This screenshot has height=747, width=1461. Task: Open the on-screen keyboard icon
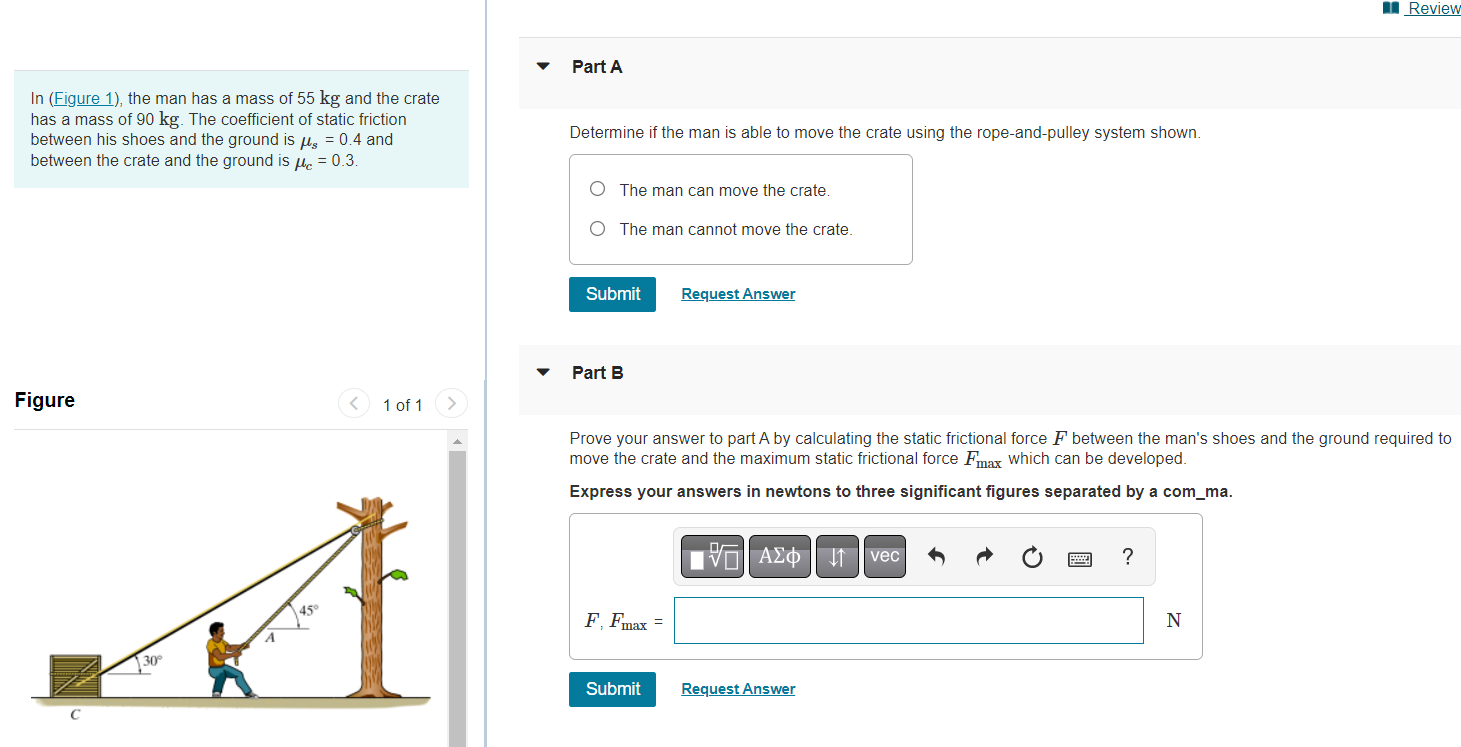coord(1079,557)
